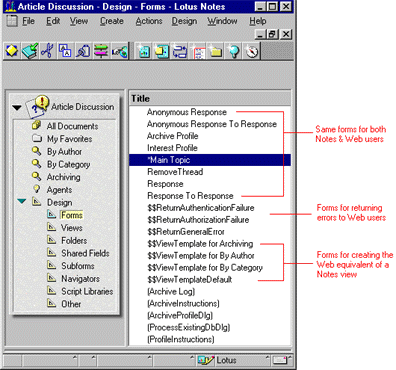This screenshot has width=396, height=370.
Task: Click the blue looping arrows toolbar icon
Action: pos(180,51)
